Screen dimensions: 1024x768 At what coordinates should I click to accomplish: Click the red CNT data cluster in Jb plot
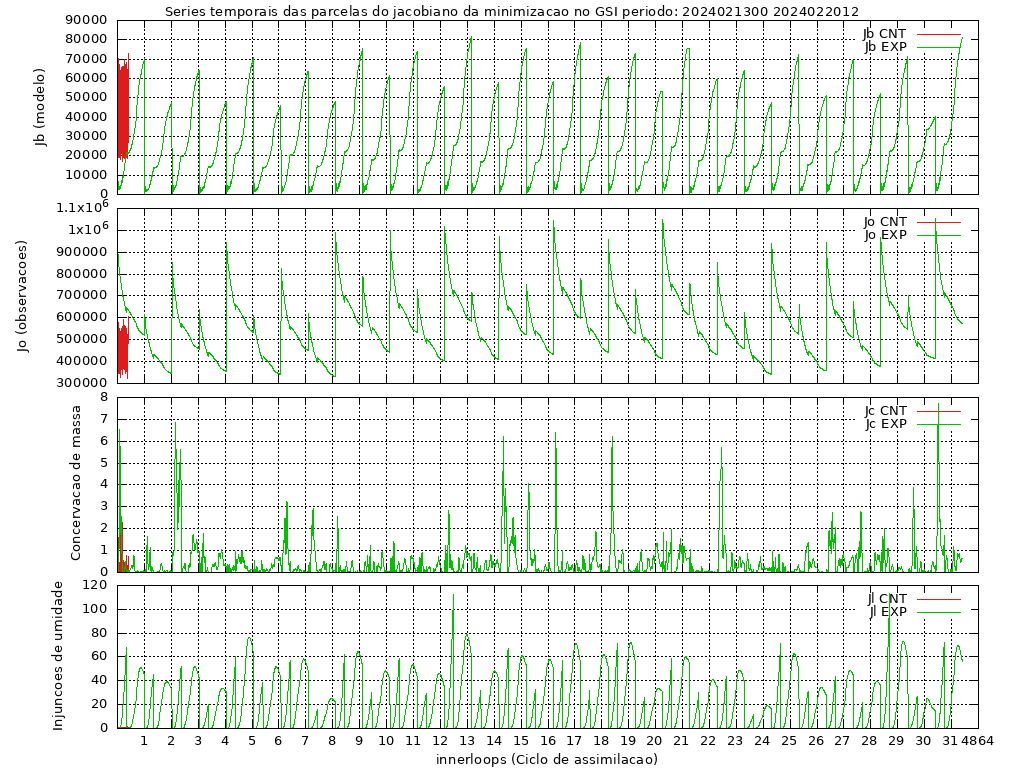coord(123,110)
